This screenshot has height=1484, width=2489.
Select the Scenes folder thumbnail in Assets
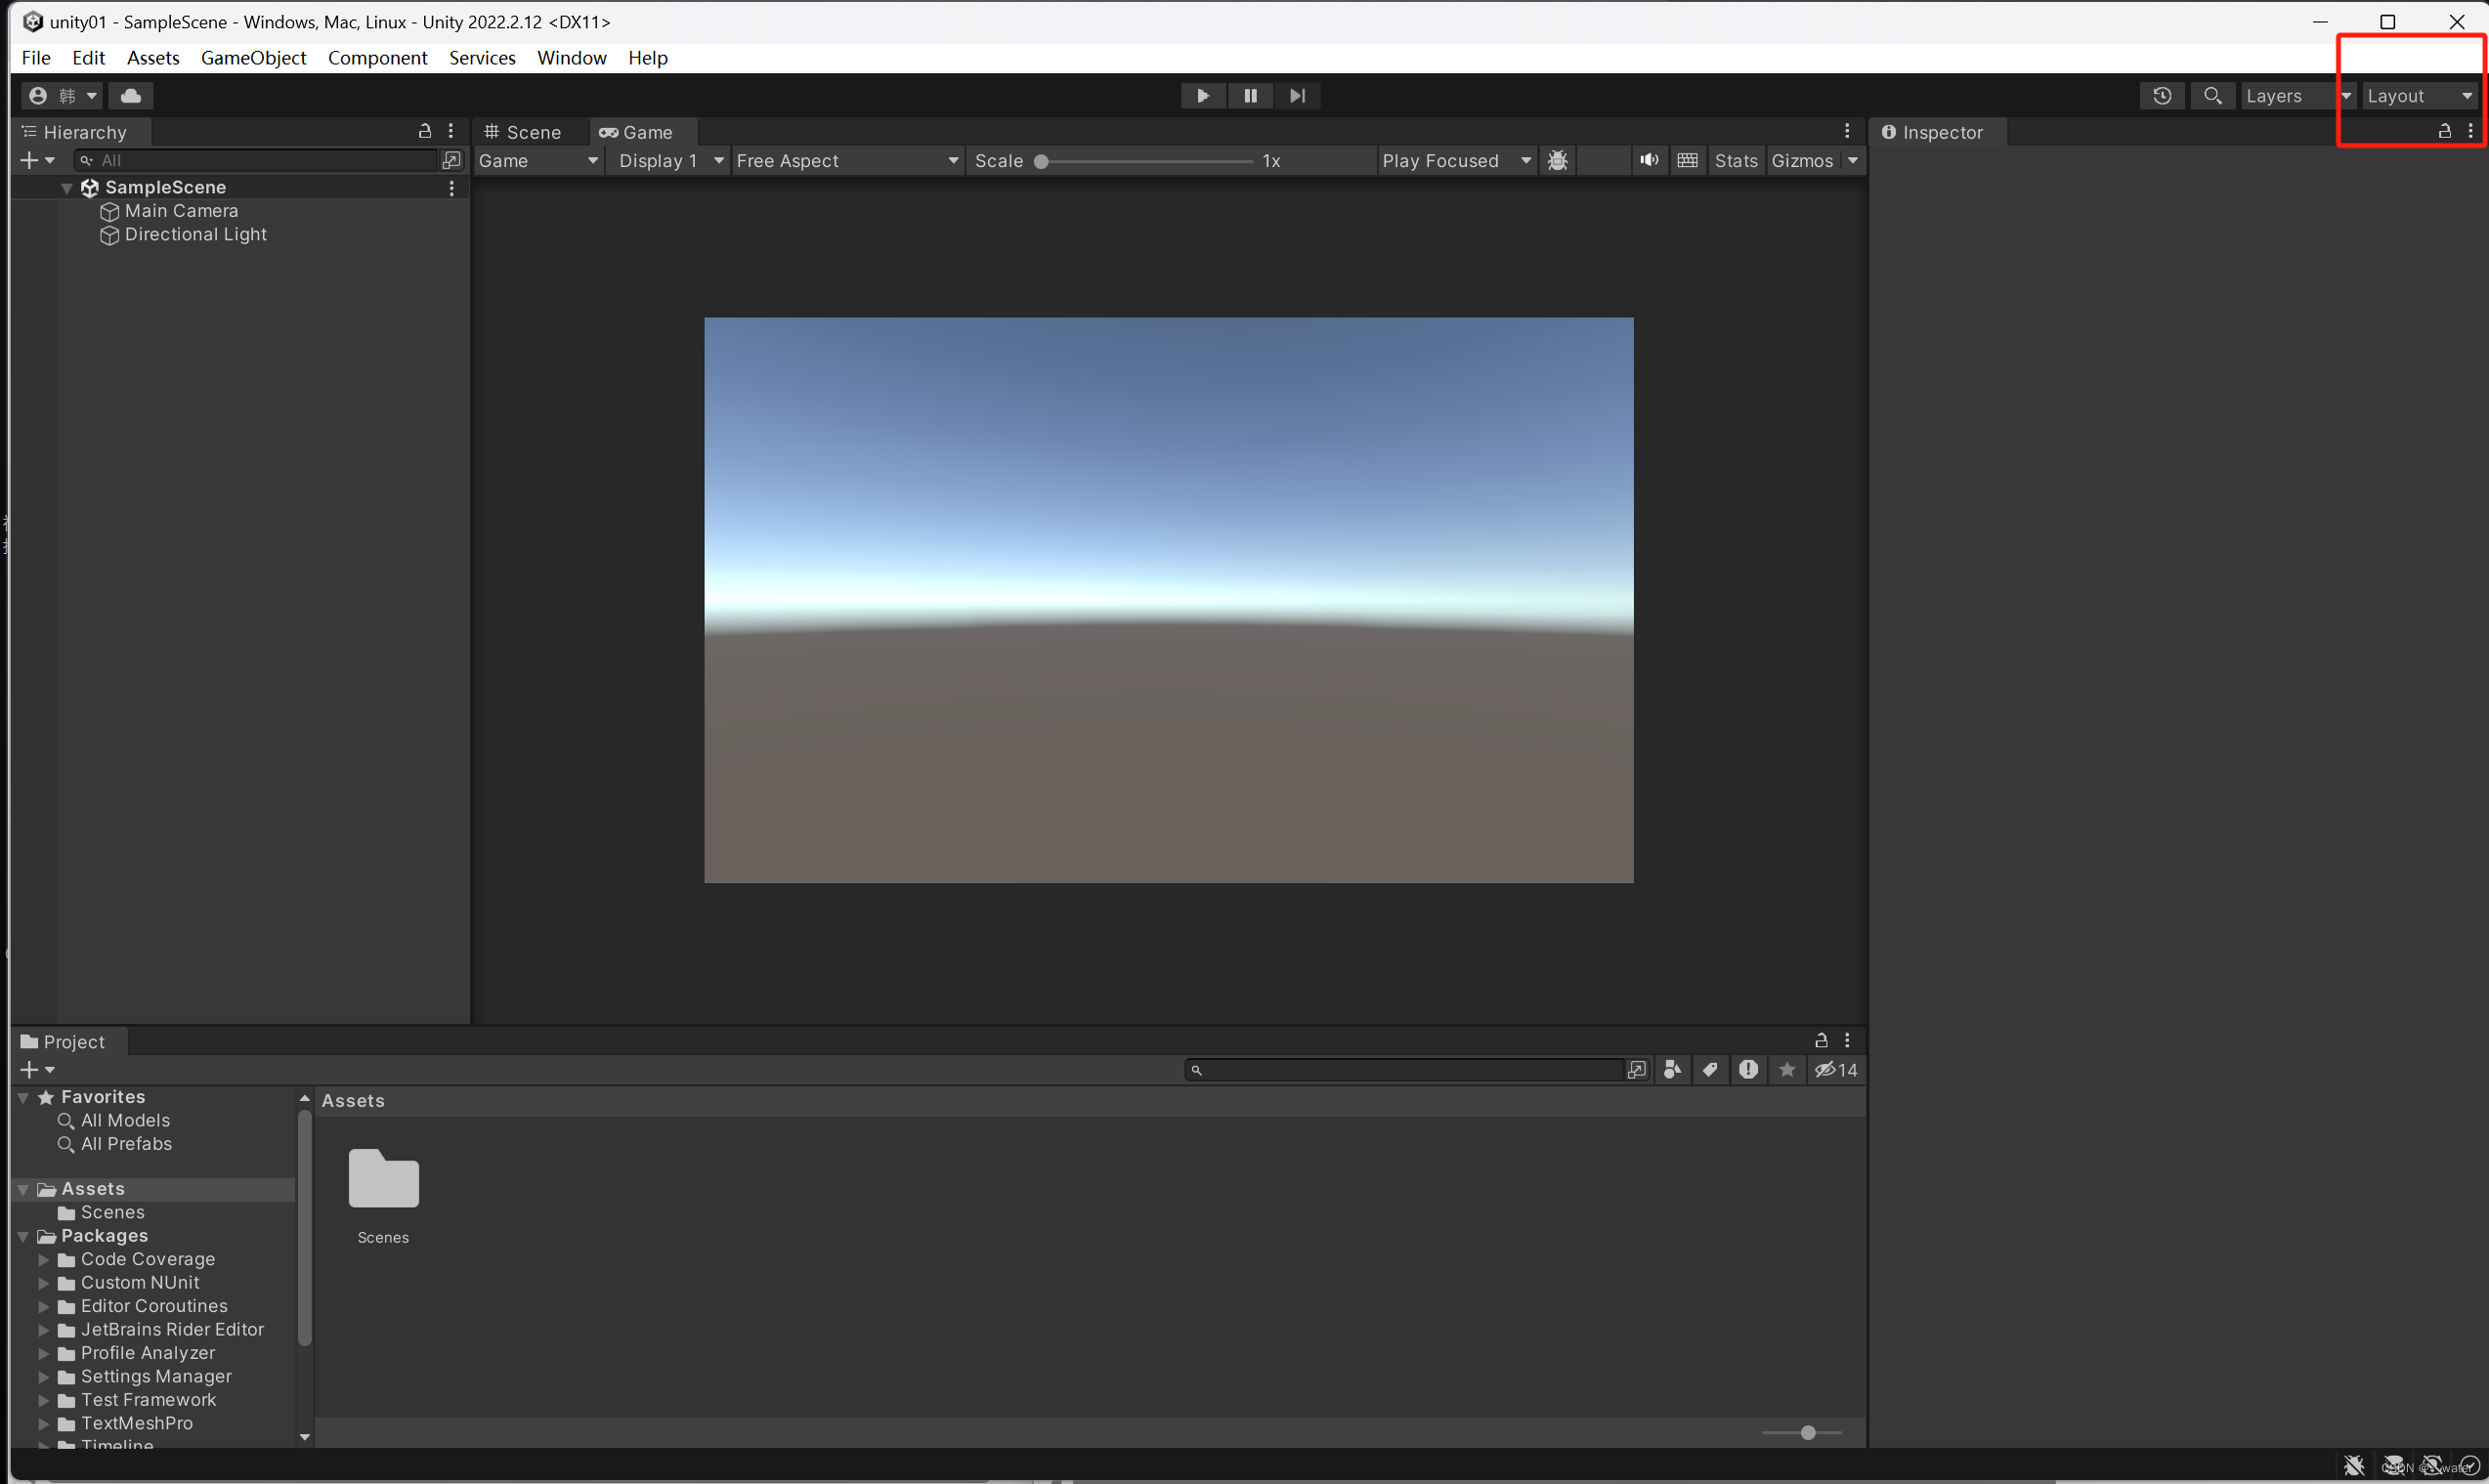383,1180
